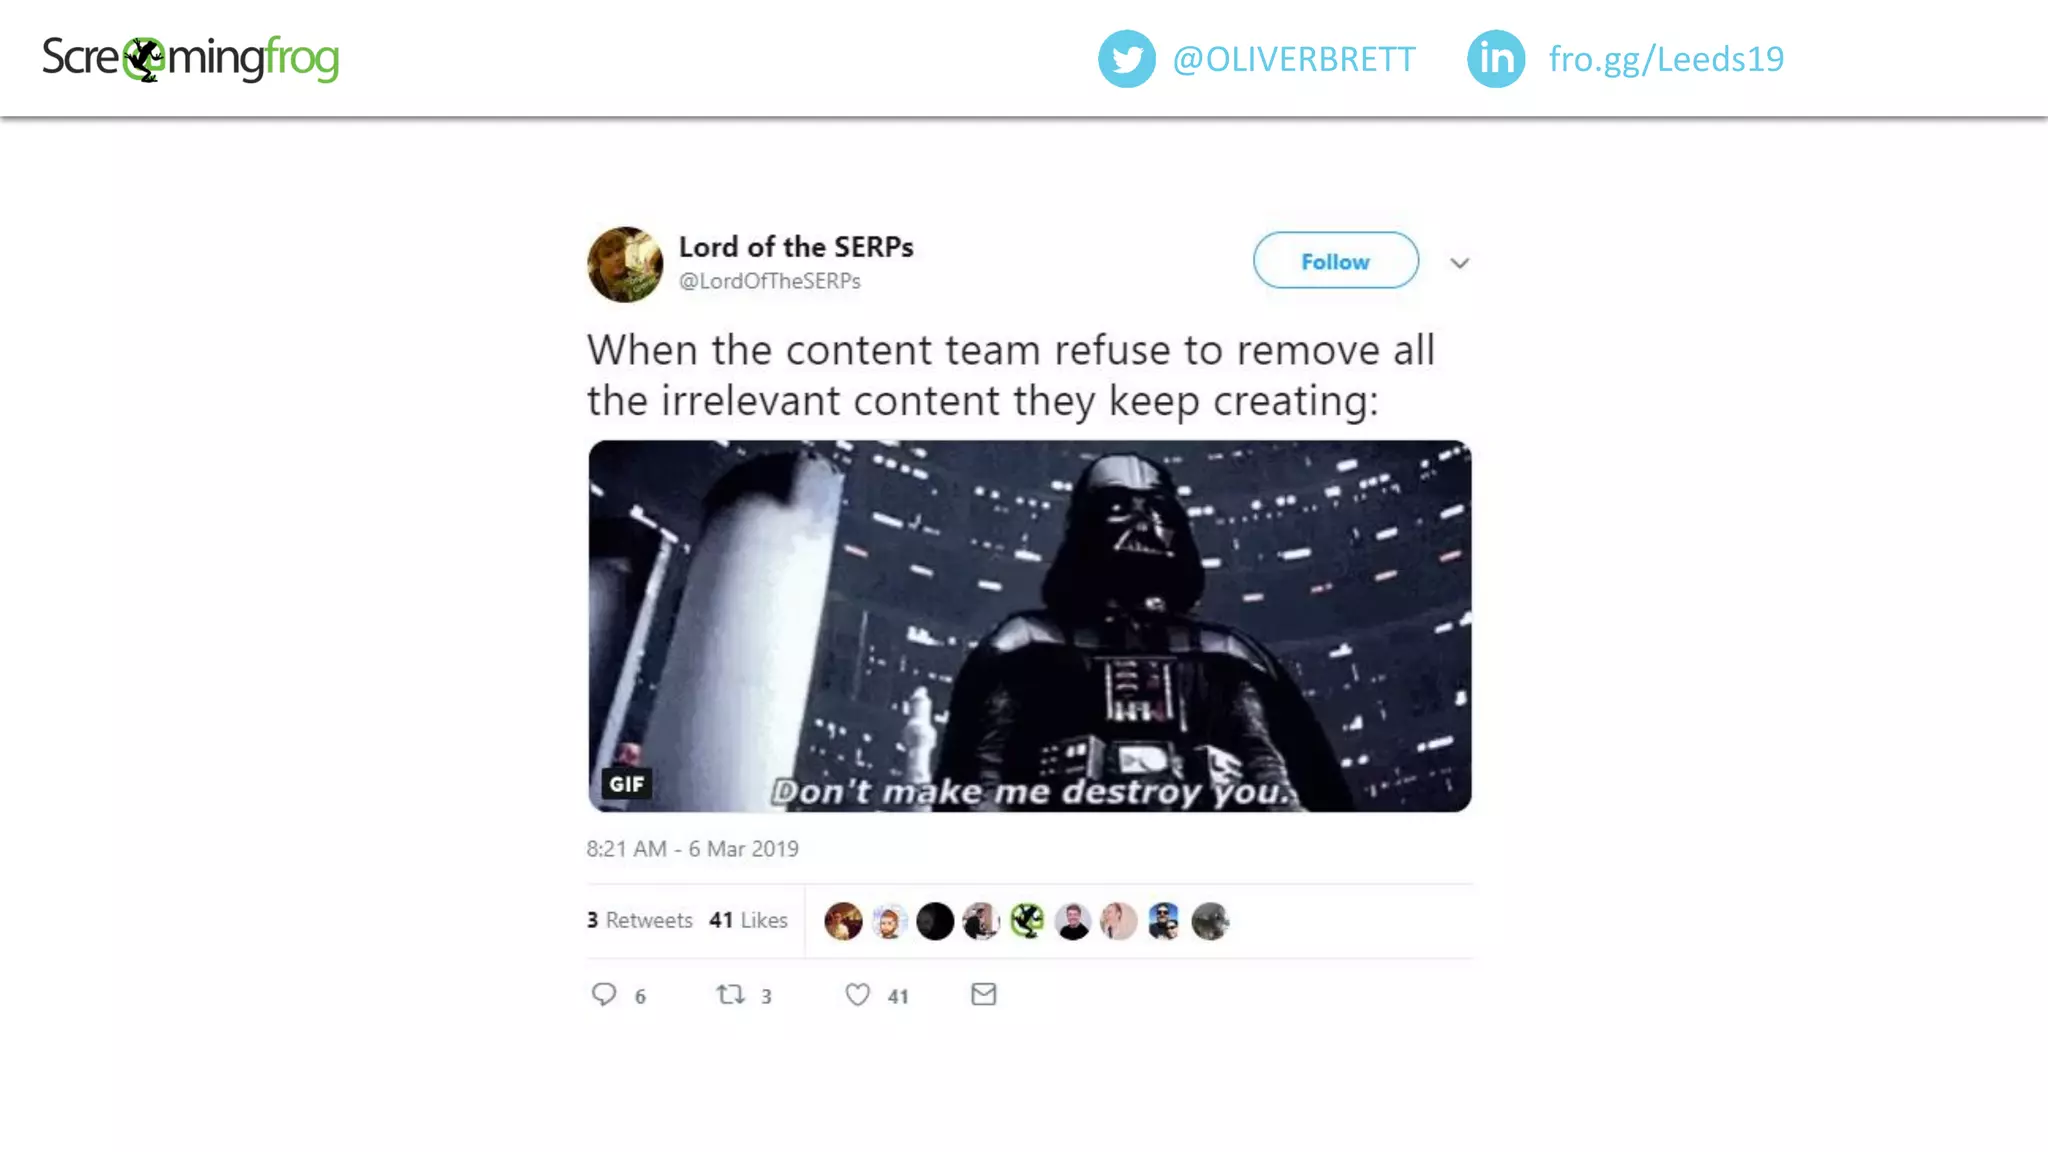Click the 8:21 AM - 6 Mar 2019 timestamp
The width and height of the screenshot is (2048, 1152).
693,849
